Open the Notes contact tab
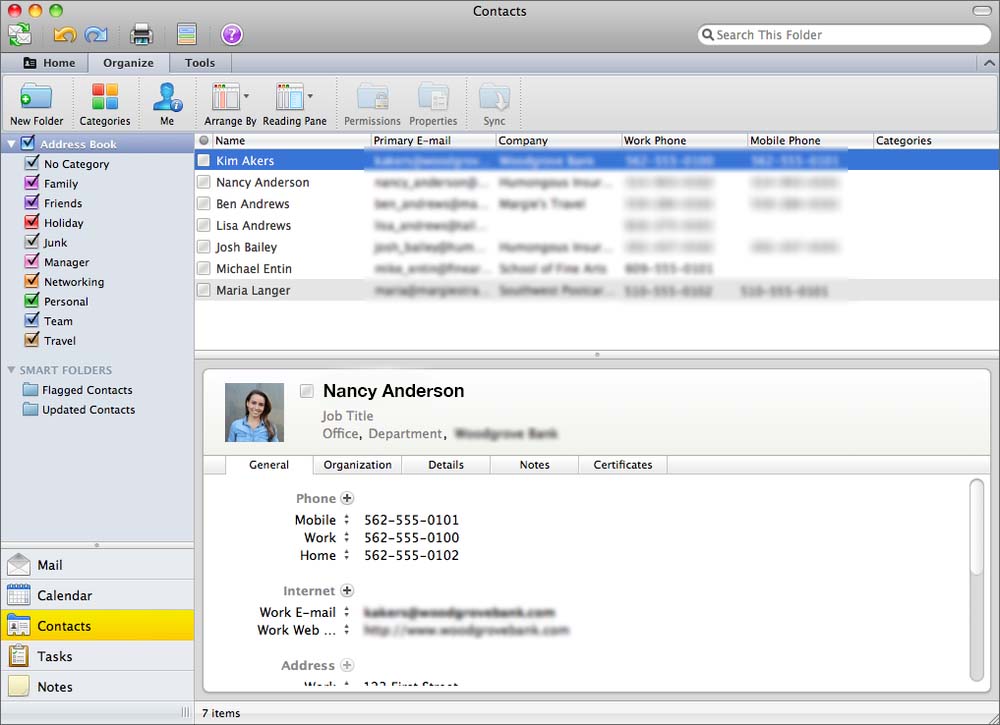Screen dimensions: 1000x725 point(534,465)
